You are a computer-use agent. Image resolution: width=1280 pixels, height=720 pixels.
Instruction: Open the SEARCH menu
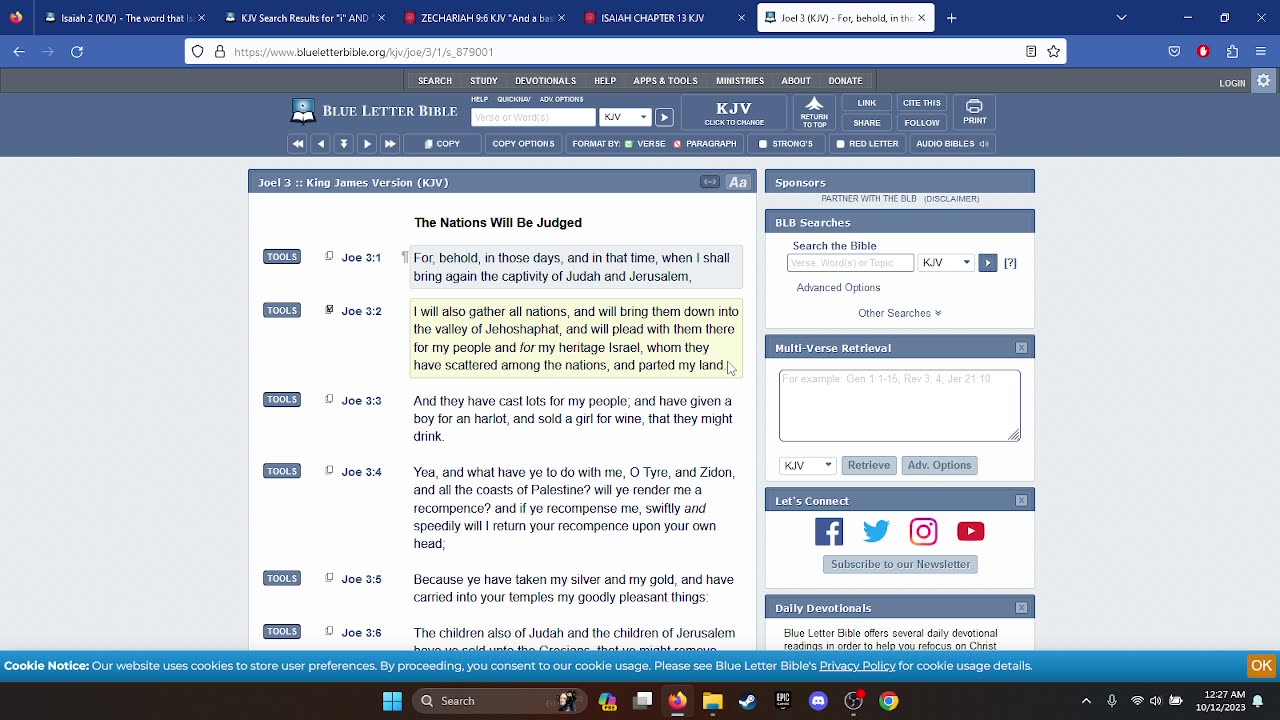click(x=435, y=81)
